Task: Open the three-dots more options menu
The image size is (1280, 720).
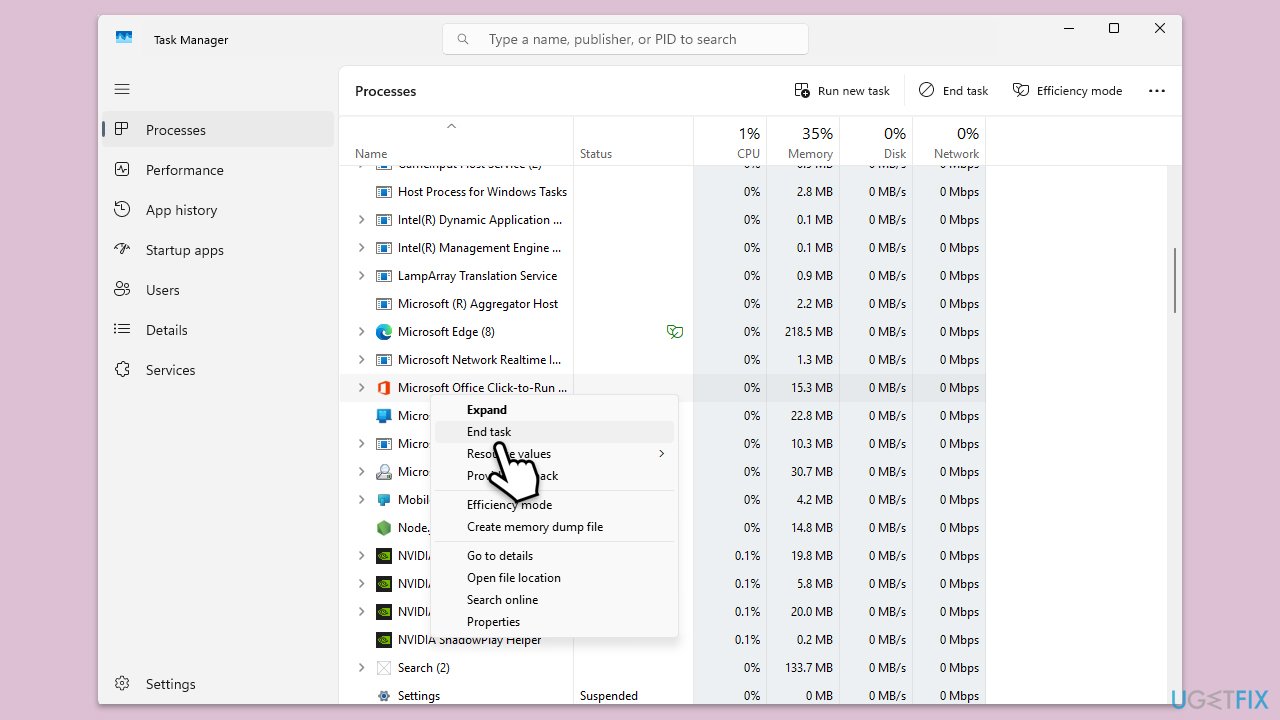Action: tap(1157, 91)
